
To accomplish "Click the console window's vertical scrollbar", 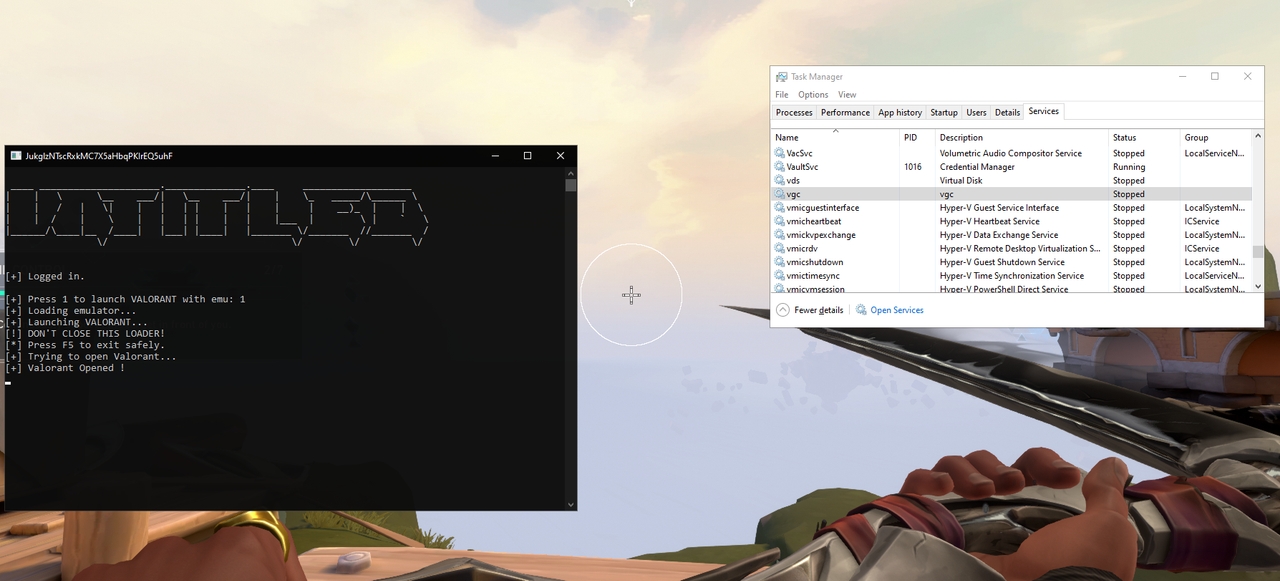I will pyautogui.click(x=570, y=185).
